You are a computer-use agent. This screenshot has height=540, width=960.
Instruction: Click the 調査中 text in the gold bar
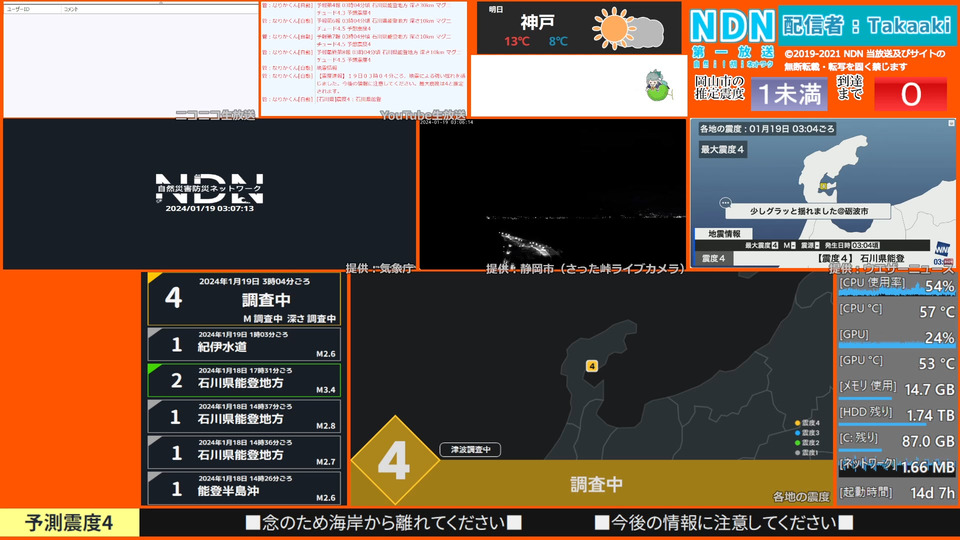[x=596, y=484]
